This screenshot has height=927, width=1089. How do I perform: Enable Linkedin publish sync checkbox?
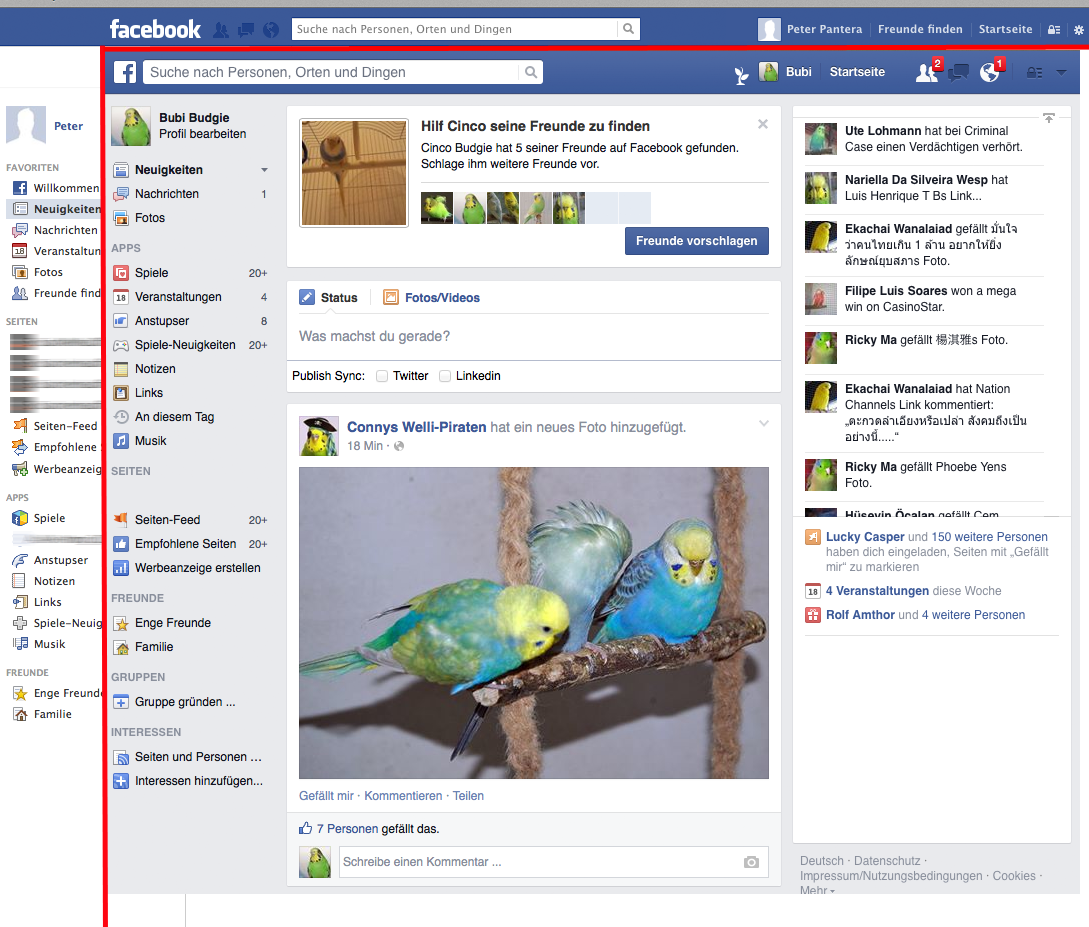444,376
